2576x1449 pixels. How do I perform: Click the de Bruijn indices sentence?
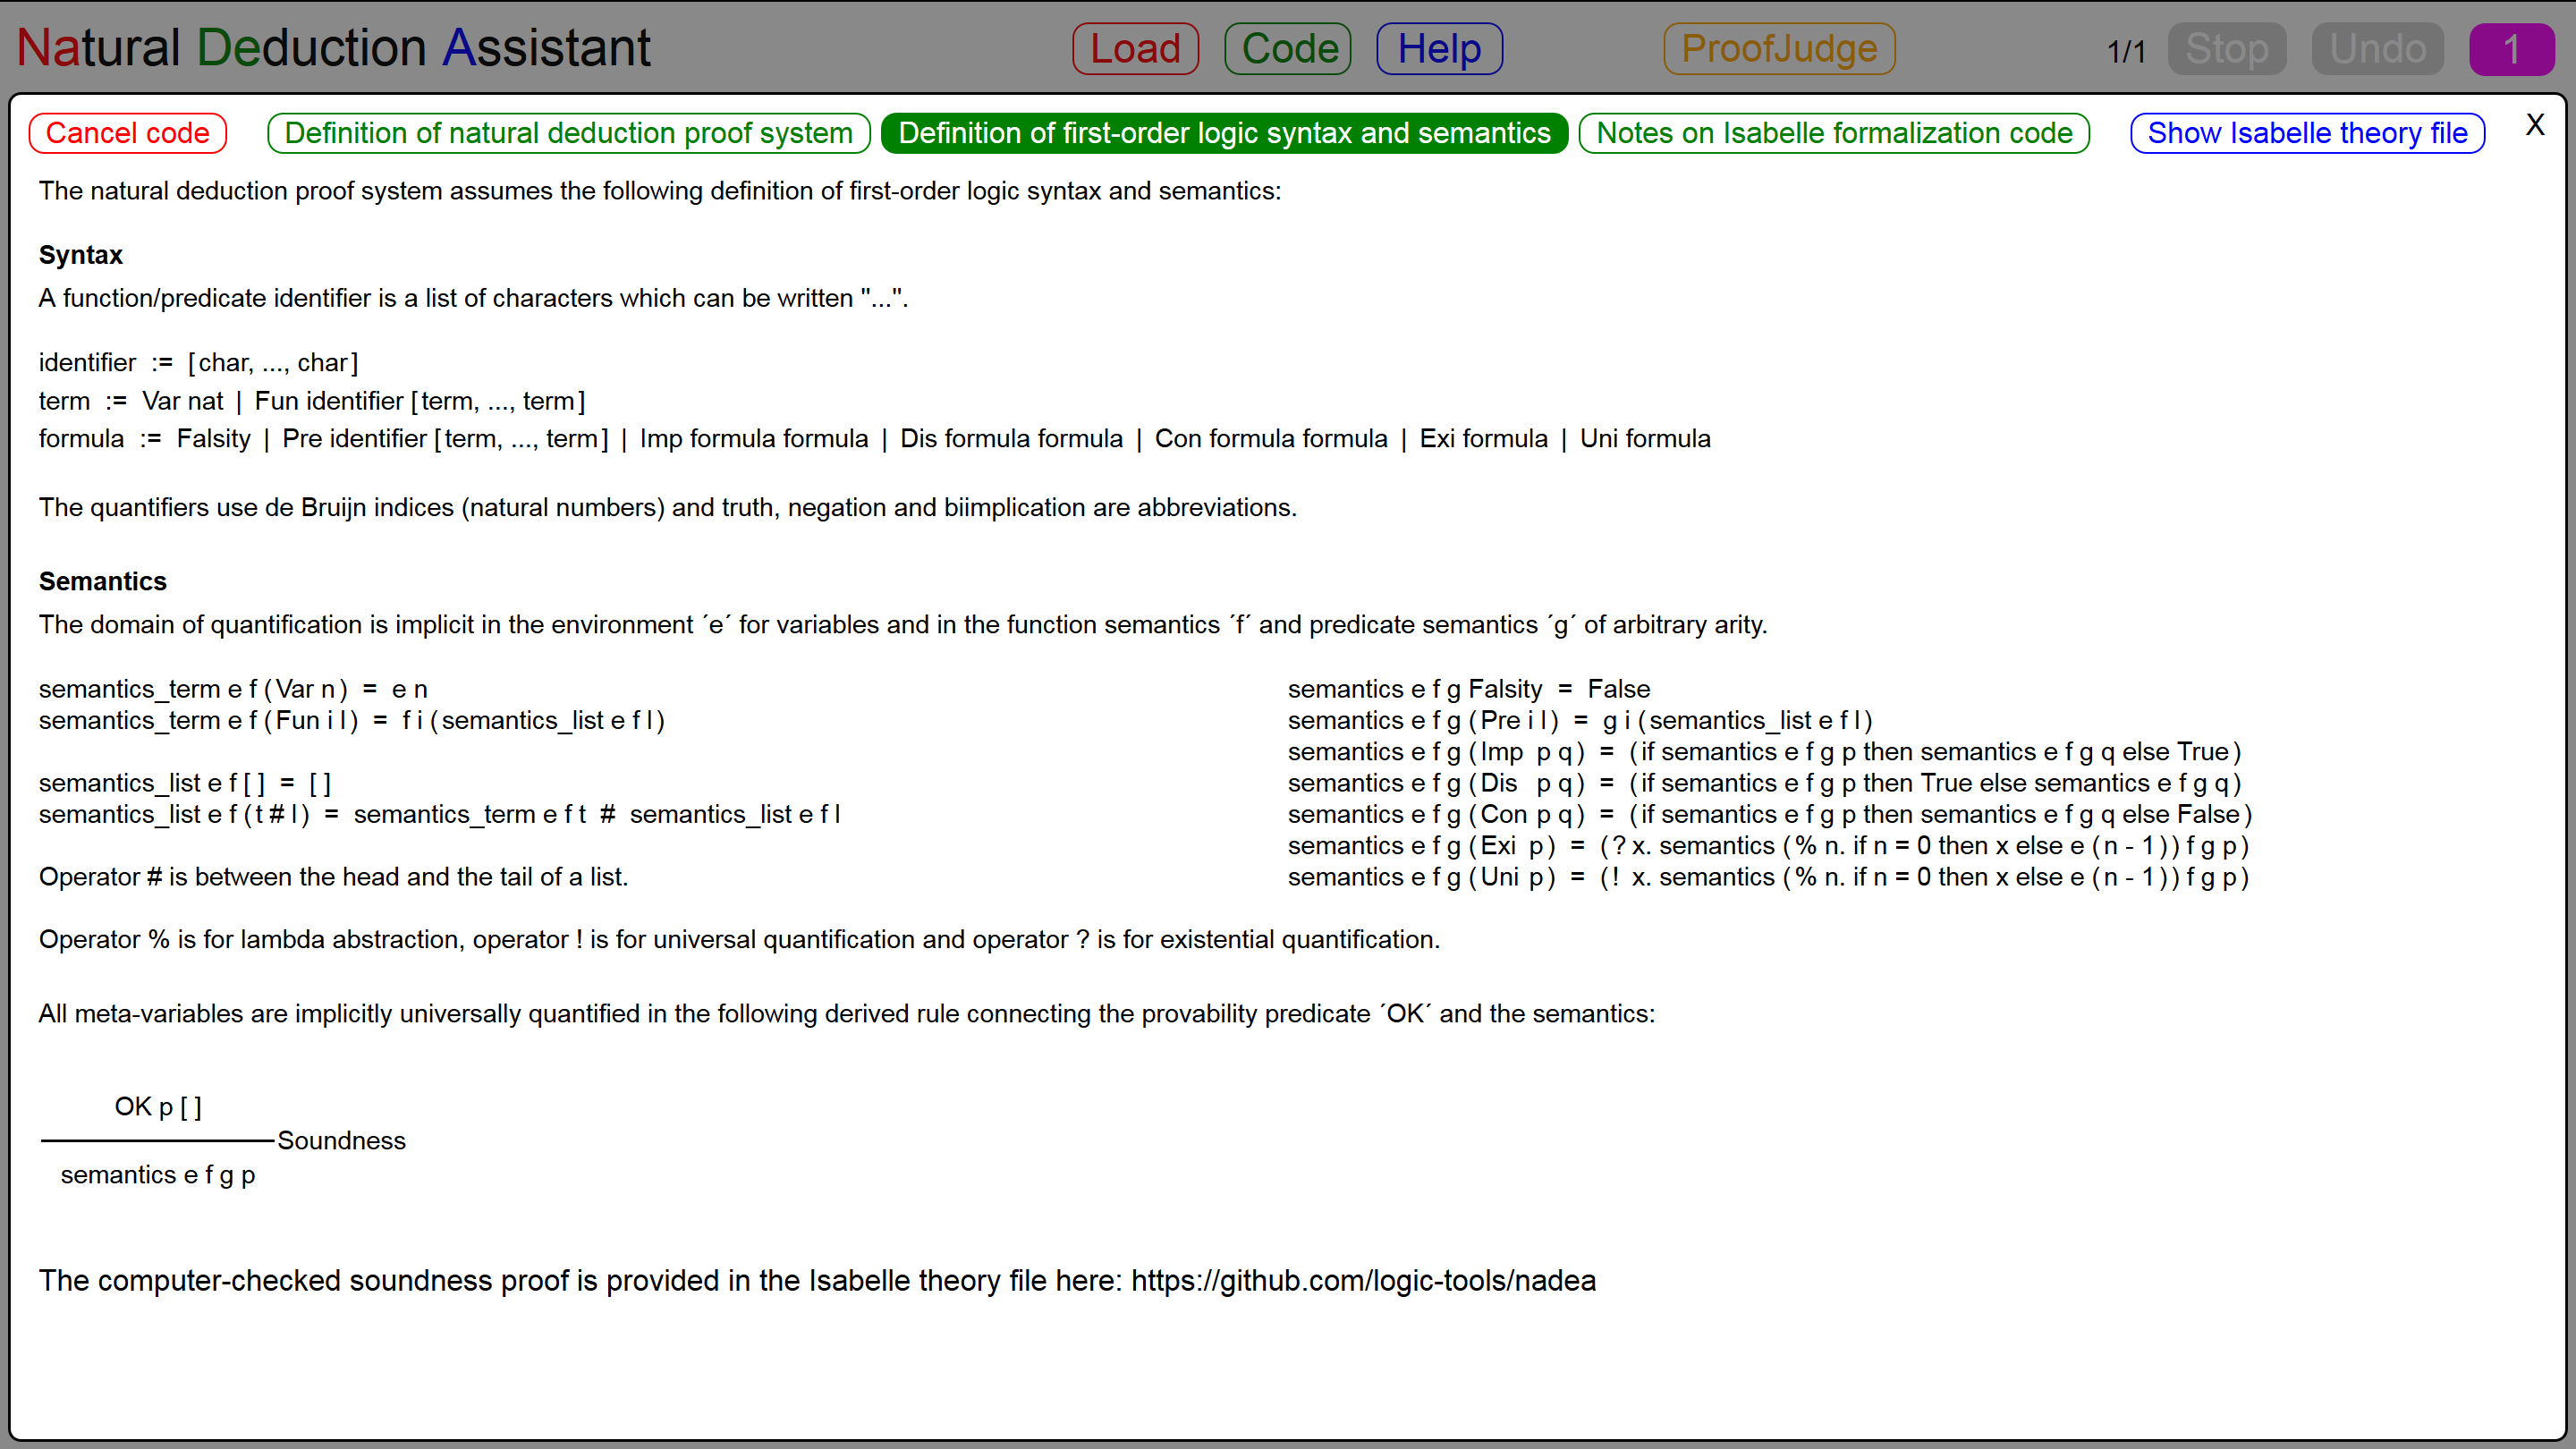pyautogui.click(x=667, y=507)
